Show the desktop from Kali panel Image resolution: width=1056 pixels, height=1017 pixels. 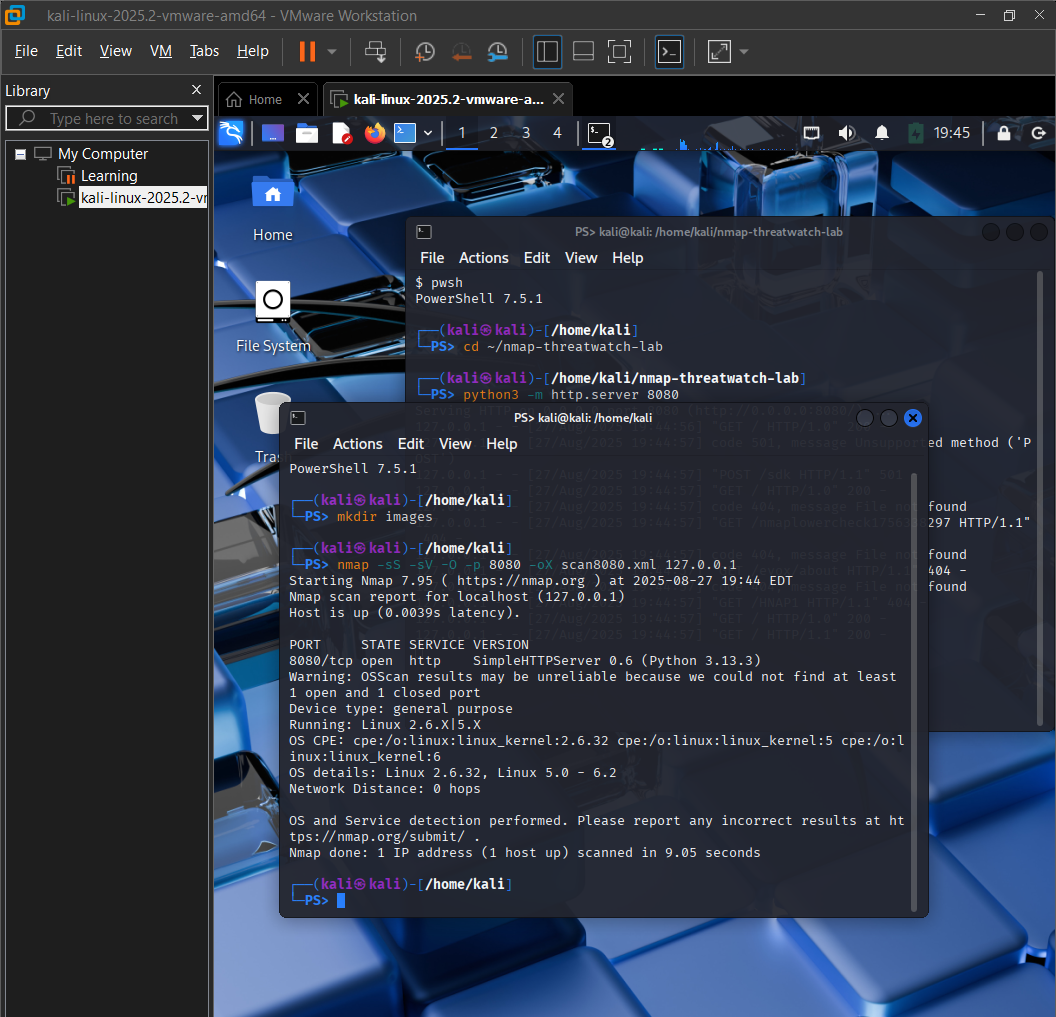273,133
